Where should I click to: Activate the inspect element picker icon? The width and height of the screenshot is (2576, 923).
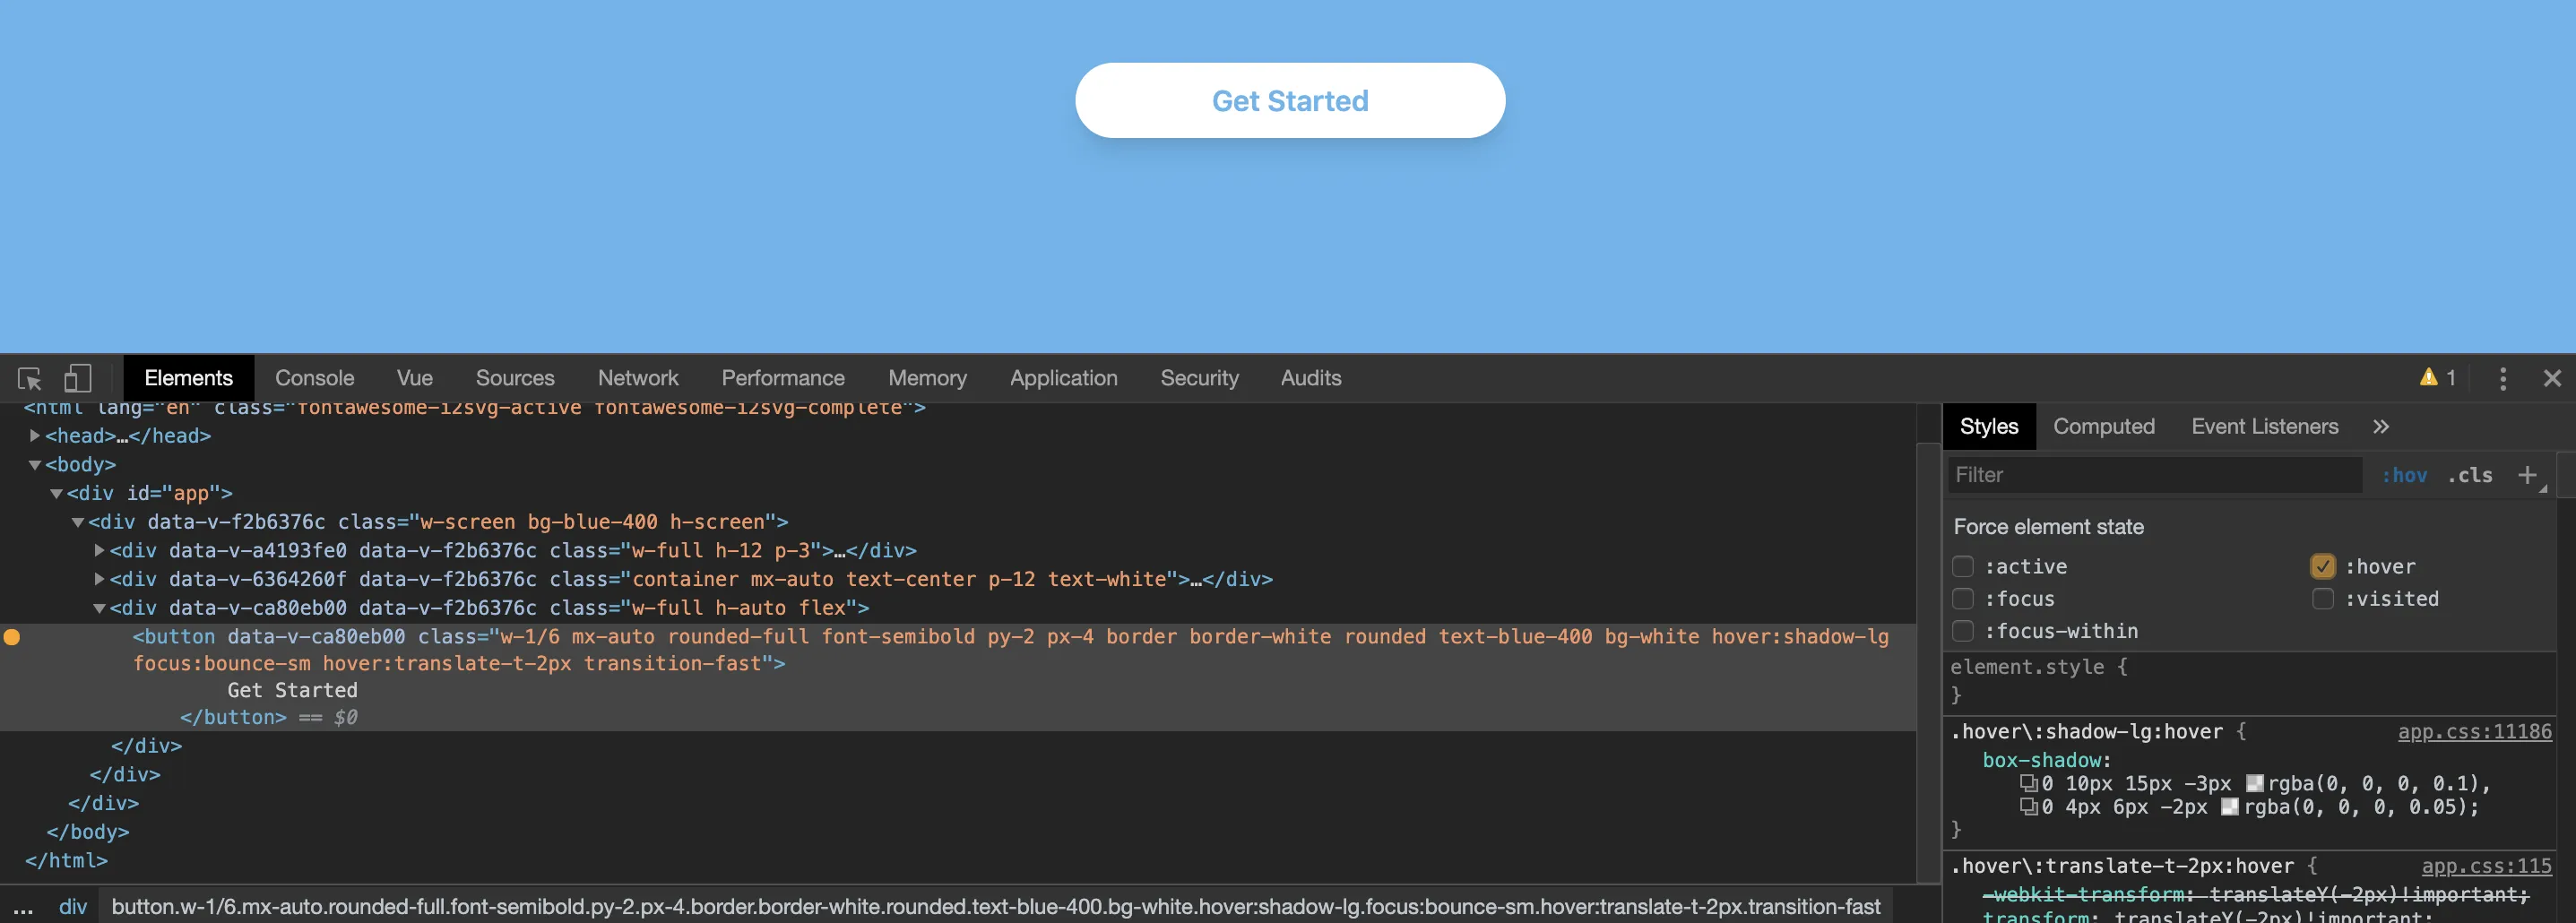[x=29, y=379]
